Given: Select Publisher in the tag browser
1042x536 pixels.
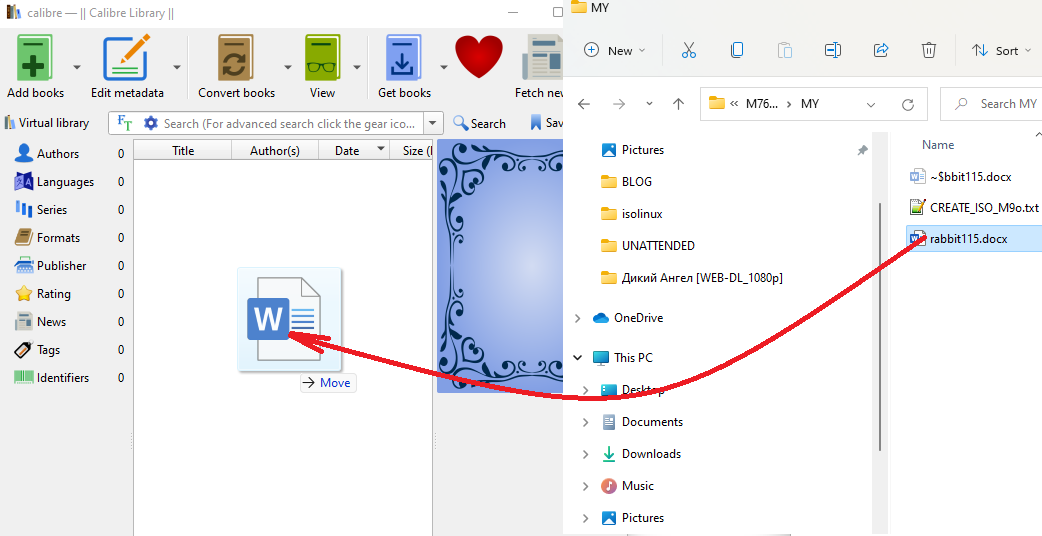Looking at the screenshot, I should click(x=61, y=266).
